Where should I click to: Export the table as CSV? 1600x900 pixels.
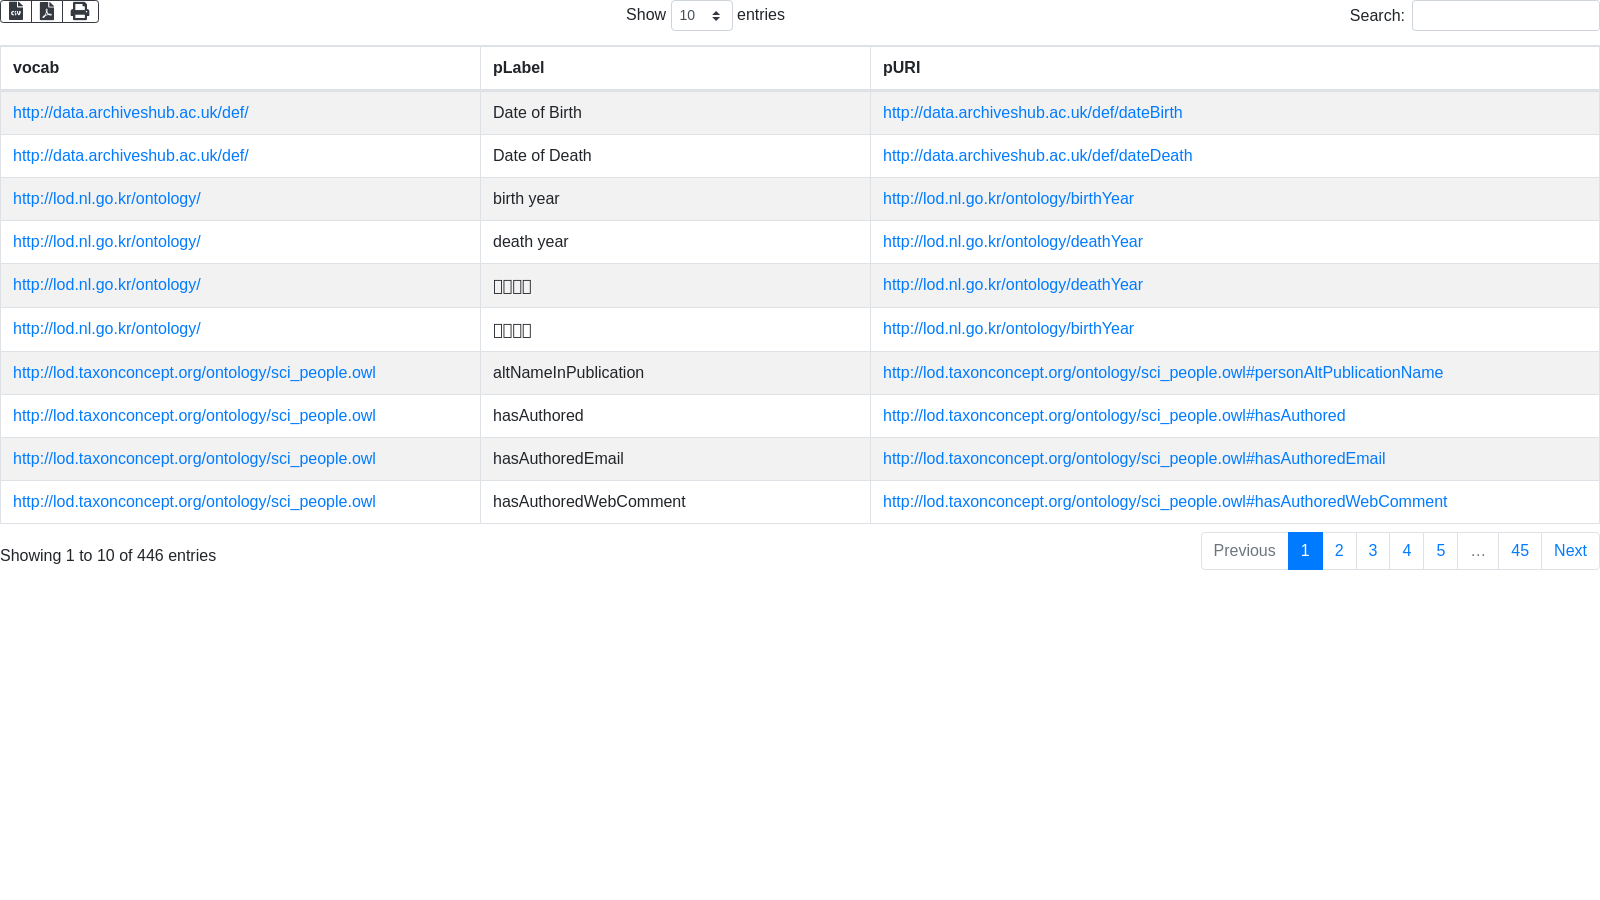16,12
